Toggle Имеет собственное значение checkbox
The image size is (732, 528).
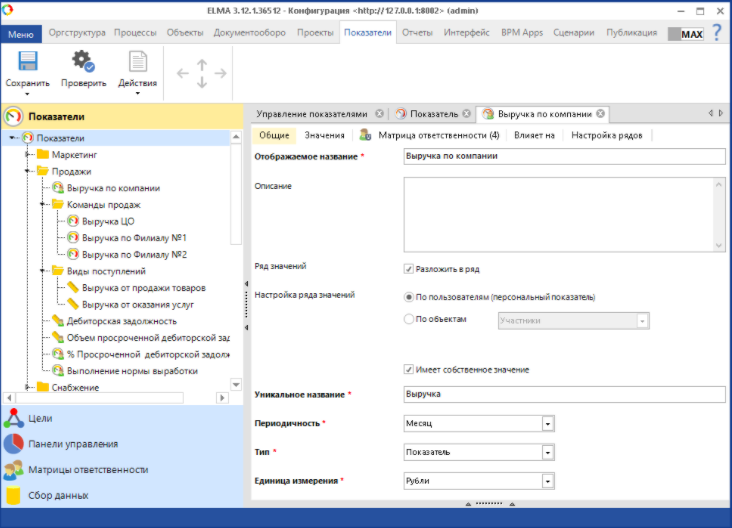click(x=409, y=370)
